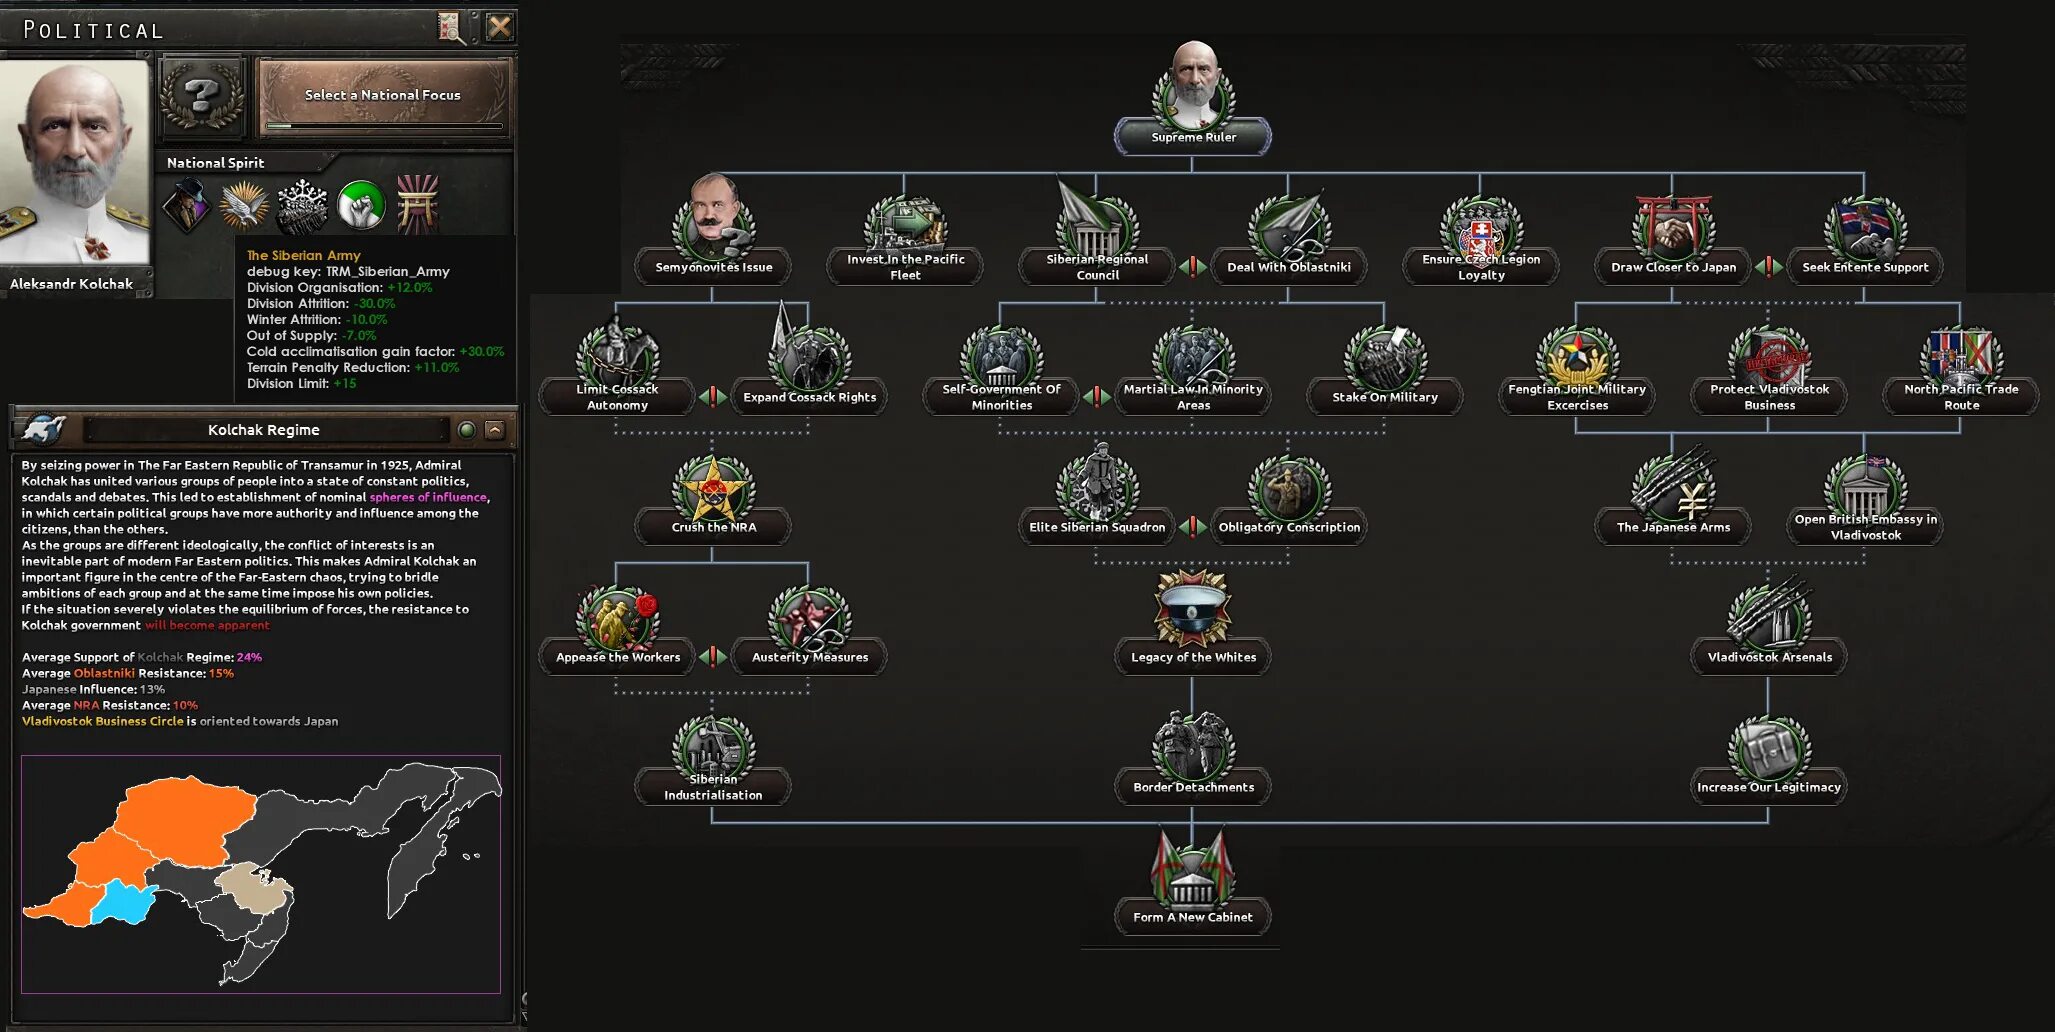Click the Semyonovites Issue focus icon
Image resolution: width=2055 pixels, height=1032 pixels.
coord(712,215)
